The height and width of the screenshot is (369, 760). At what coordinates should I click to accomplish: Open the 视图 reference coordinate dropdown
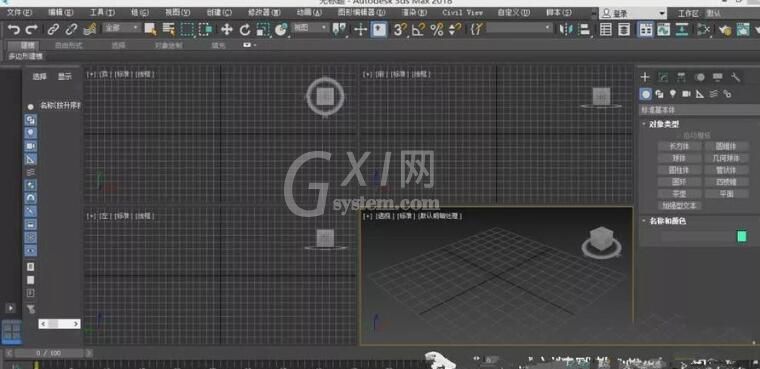click(x=311, y=28)
